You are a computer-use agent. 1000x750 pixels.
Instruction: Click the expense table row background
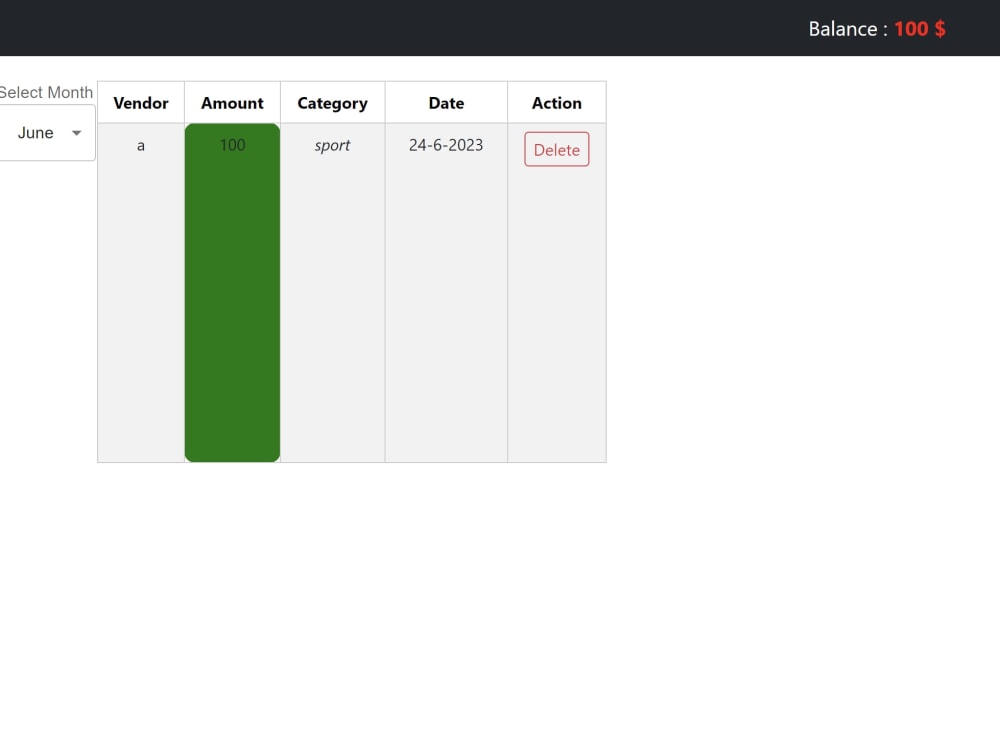[x=446, y=300]
